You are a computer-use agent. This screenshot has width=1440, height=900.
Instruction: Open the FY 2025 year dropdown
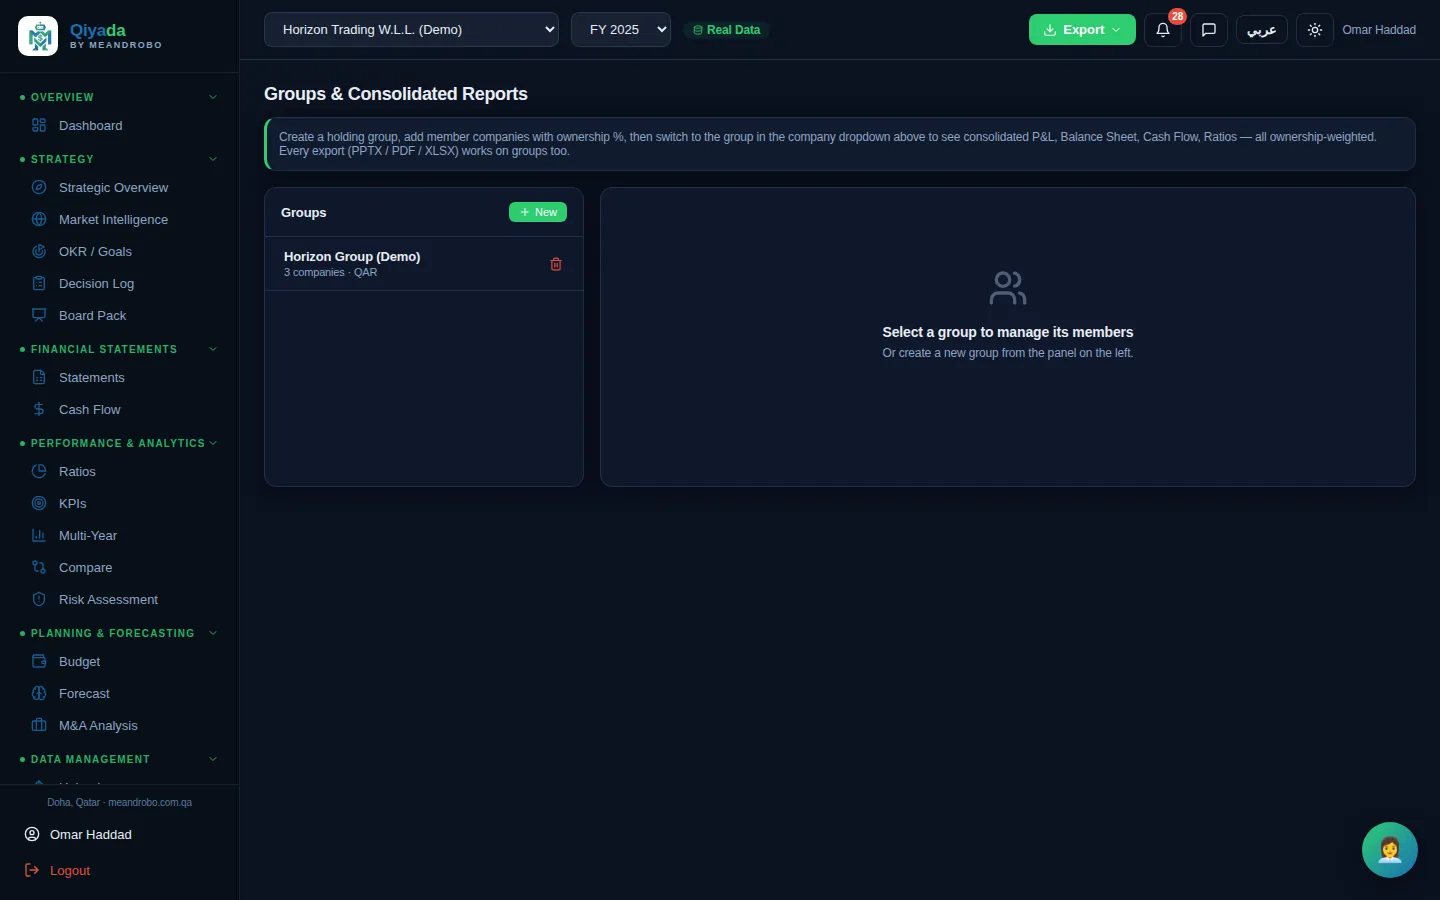(621, 30)
